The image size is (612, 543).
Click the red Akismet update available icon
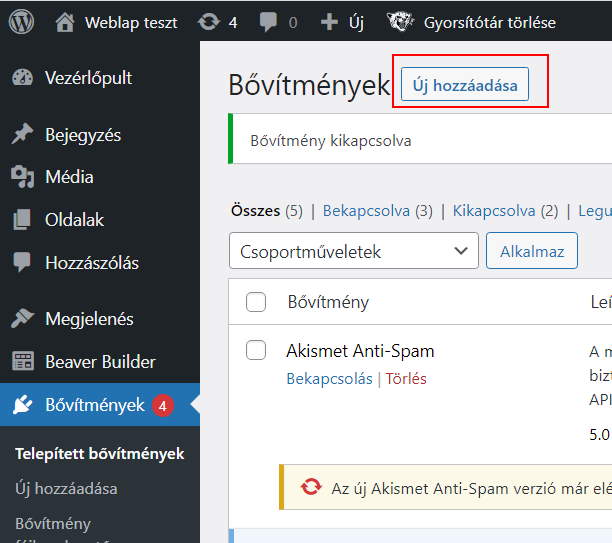(x=311, y=487)
